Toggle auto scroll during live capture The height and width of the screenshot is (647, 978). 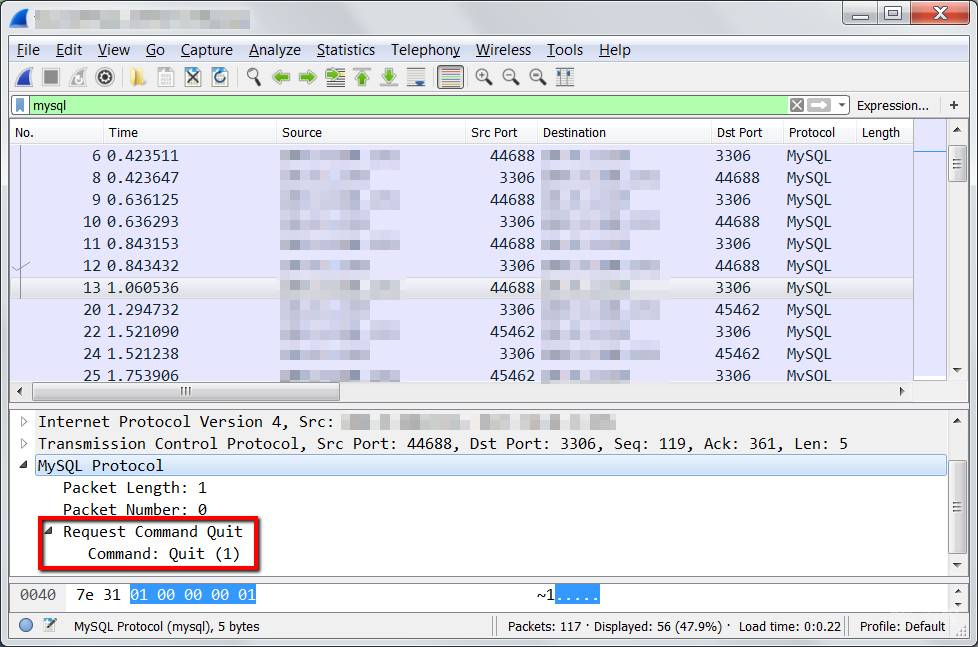point(416,77)
